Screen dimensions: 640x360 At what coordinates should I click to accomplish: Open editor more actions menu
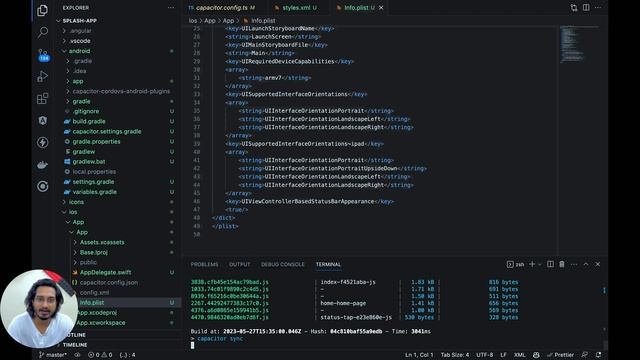click(x=598, y=8)
